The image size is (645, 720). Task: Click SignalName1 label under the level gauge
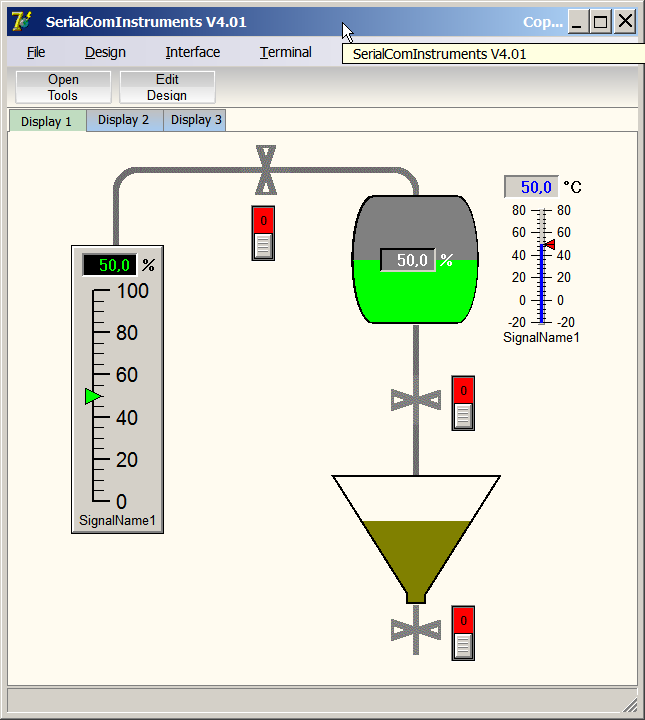click(117, 520)
